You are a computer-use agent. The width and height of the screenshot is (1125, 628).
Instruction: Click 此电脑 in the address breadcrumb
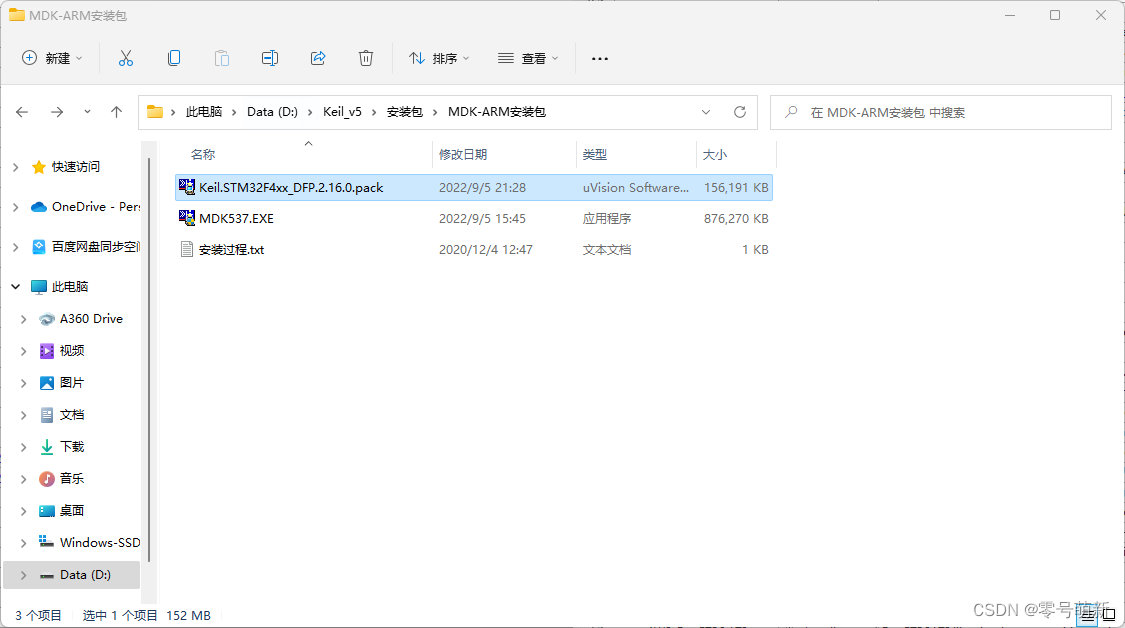tap(204, 112)
